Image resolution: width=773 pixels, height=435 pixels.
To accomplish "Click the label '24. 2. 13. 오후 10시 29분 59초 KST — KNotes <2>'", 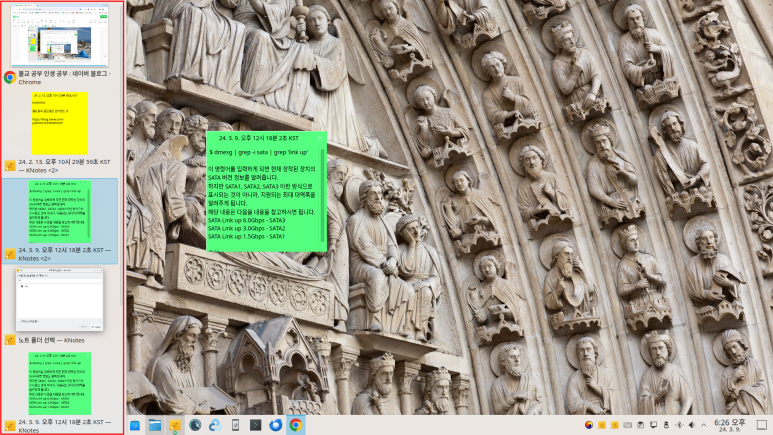I will coord(65,166).
